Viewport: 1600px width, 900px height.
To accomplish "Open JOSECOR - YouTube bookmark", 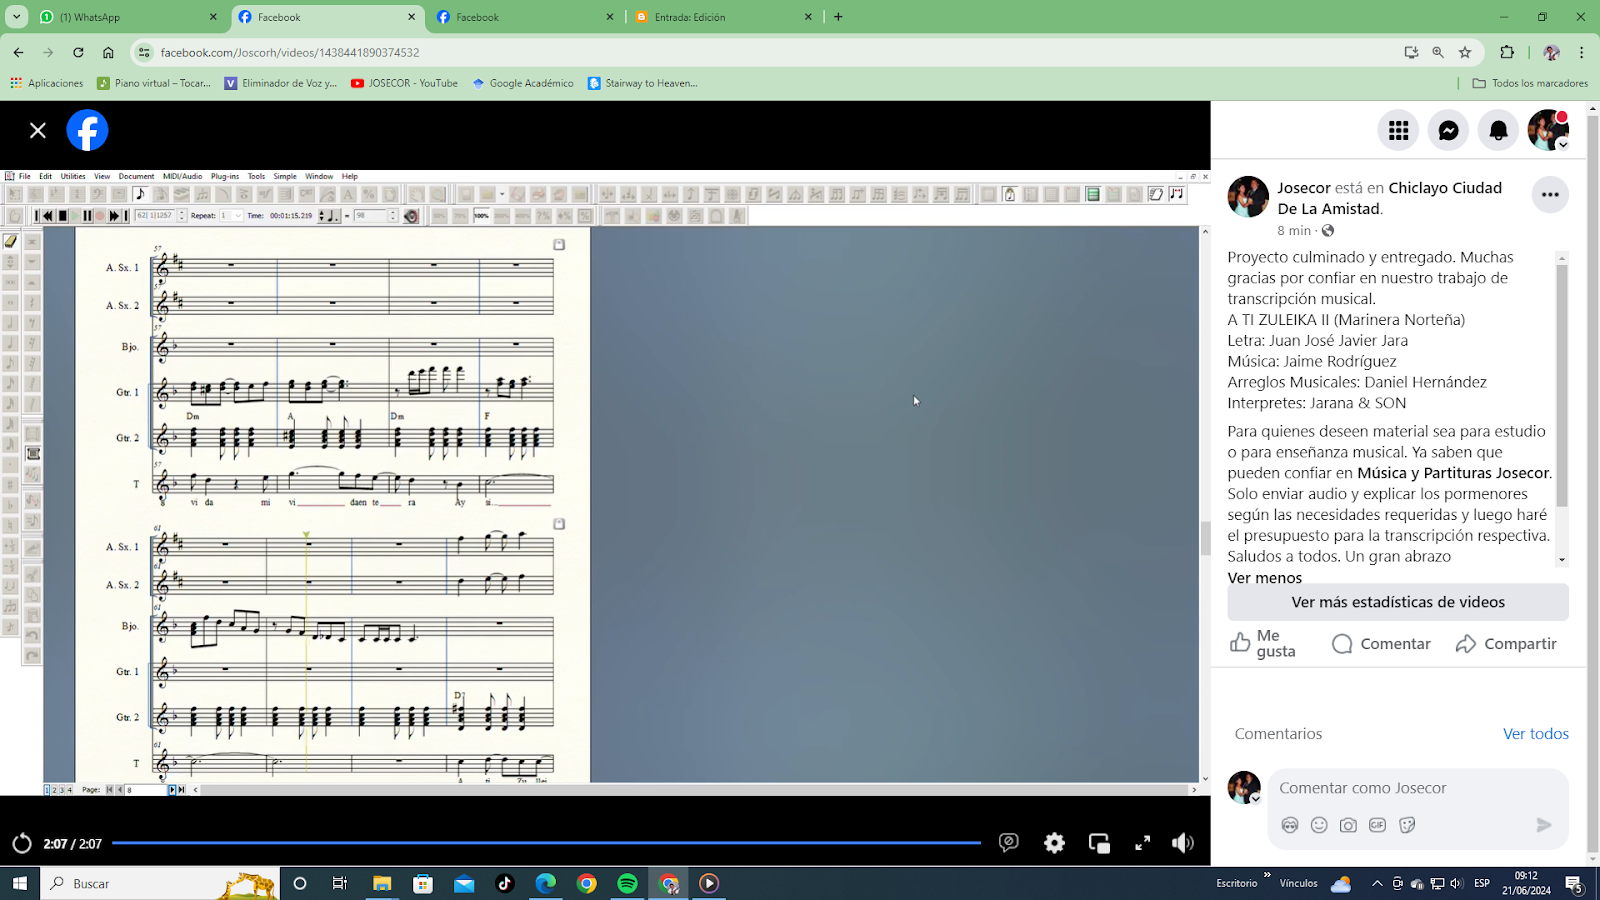I will [x=404, y=83].
